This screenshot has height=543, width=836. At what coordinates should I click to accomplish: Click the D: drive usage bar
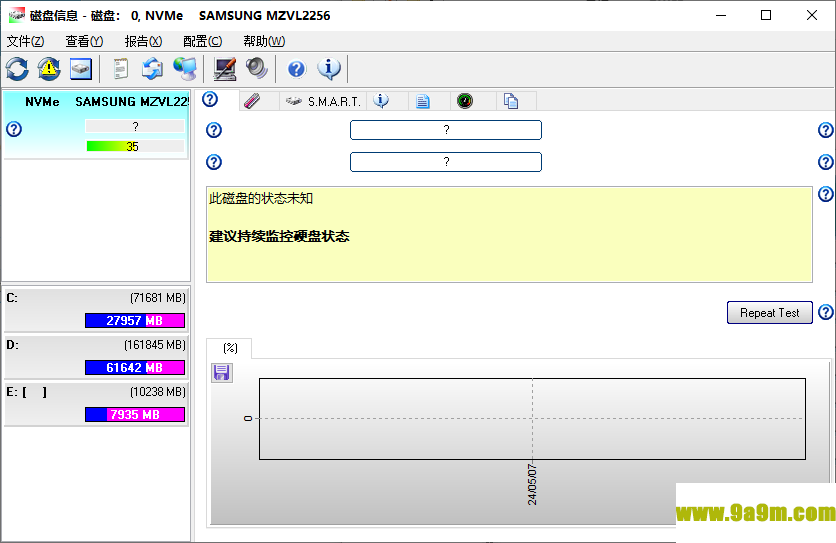click(135, 368)
